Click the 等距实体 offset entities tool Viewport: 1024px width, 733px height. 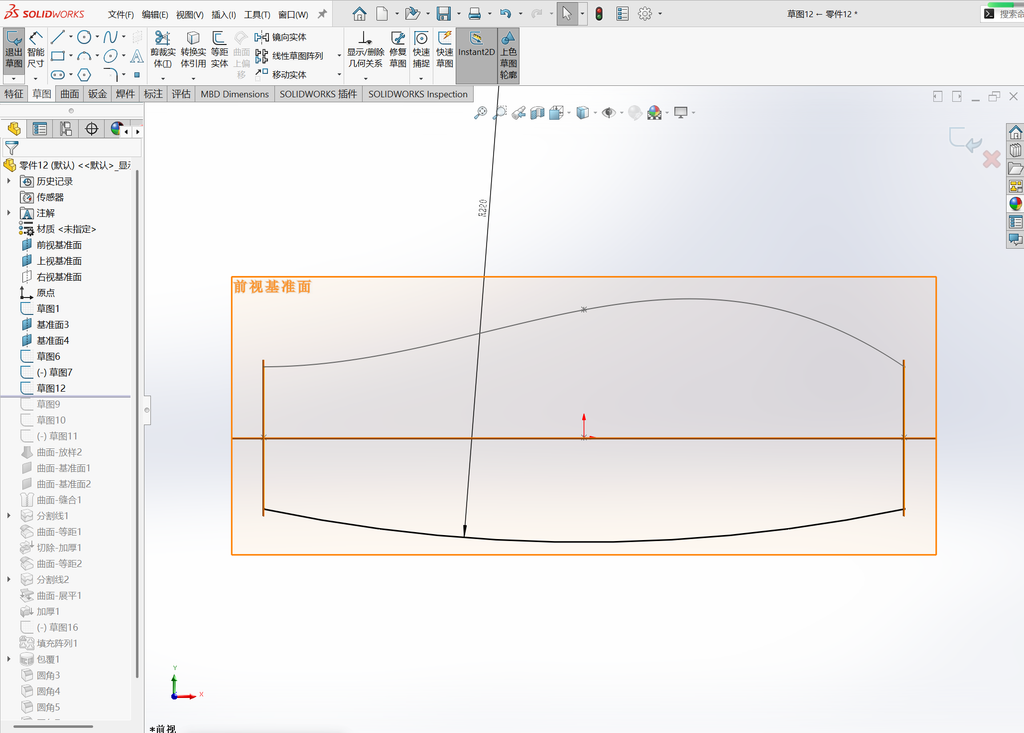coord(219,50)
